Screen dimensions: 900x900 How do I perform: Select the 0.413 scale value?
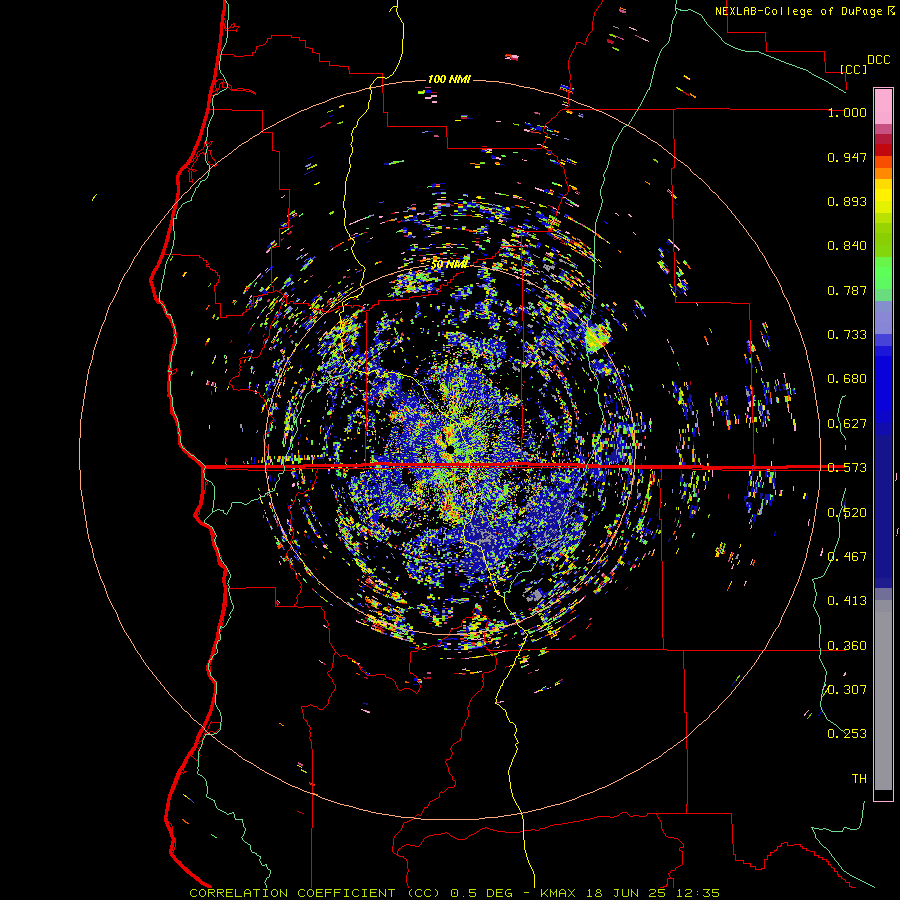[847, 601]
